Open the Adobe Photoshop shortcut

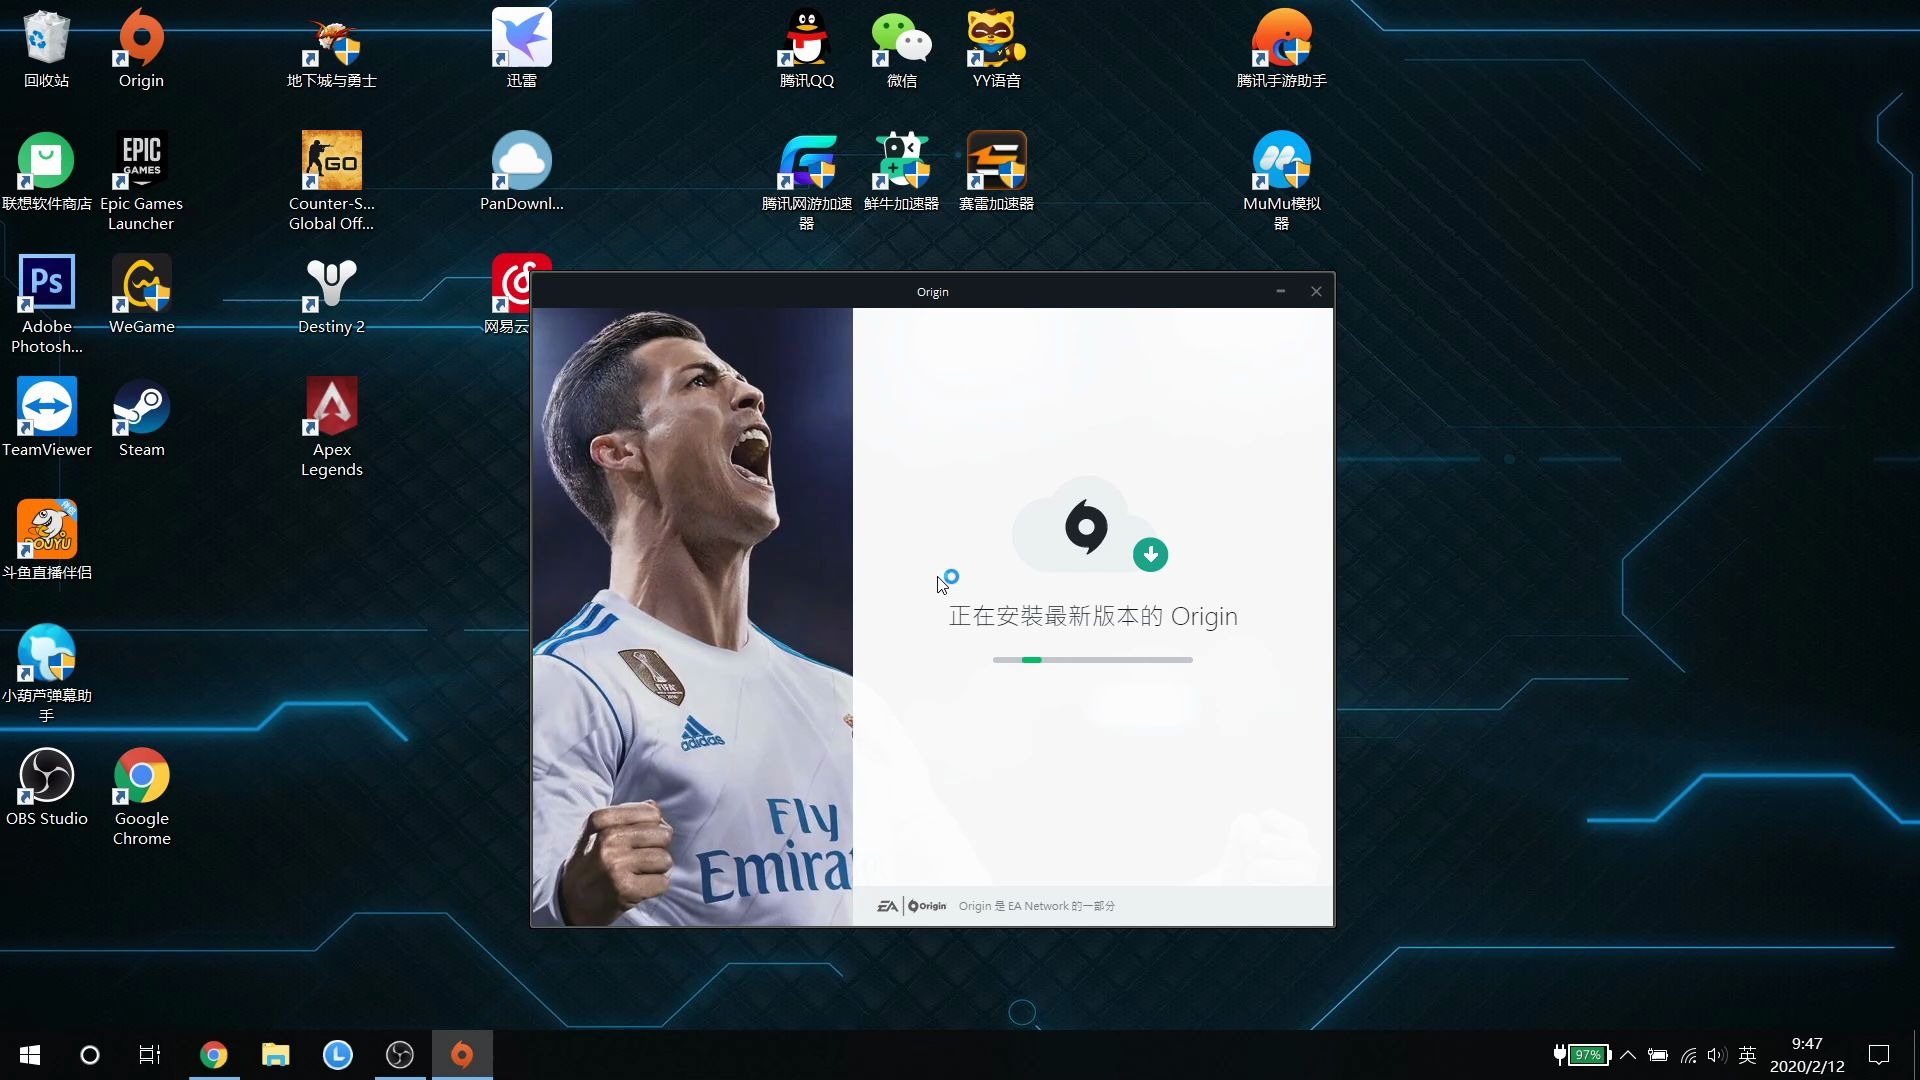[x=46, y=285]
